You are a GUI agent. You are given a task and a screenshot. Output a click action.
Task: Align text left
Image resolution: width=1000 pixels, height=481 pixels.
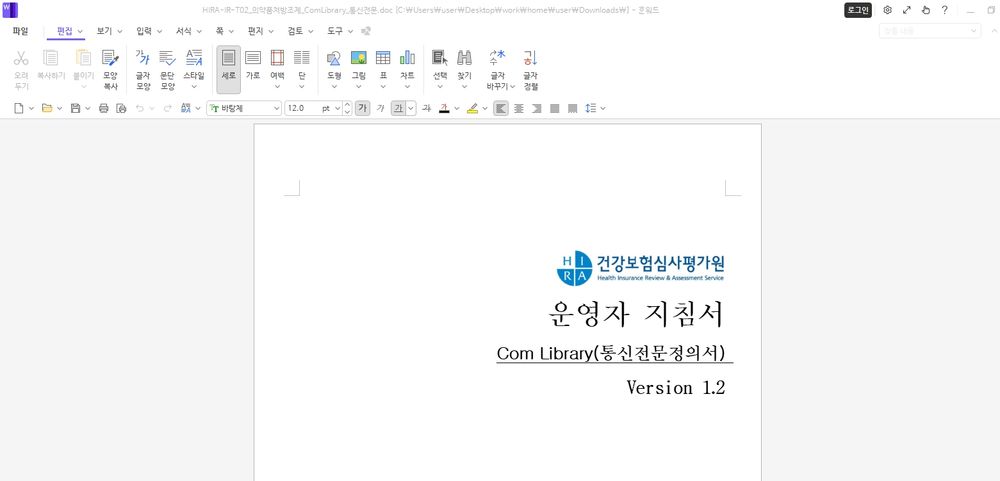pyautogui.click(x=501, y=108)
